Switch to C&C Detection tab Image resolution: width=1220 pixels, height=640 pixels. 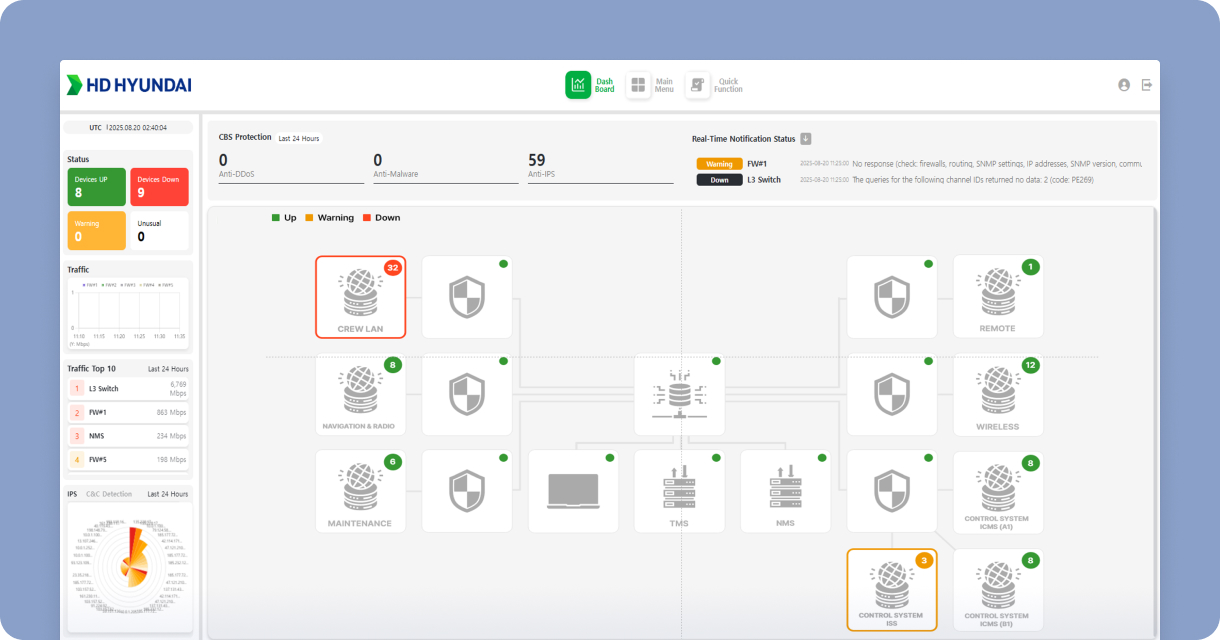pos(108,494)
